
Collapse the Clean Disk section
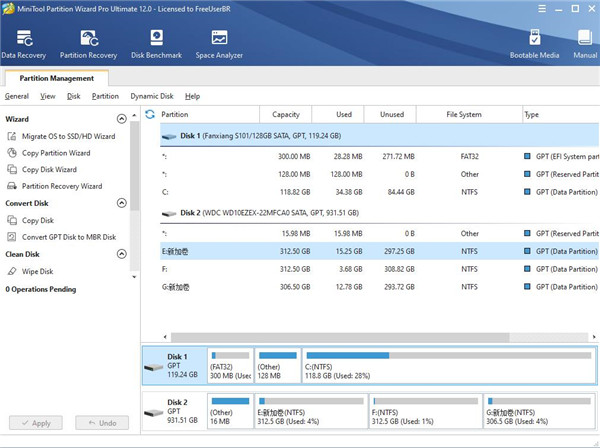point(121,254)
